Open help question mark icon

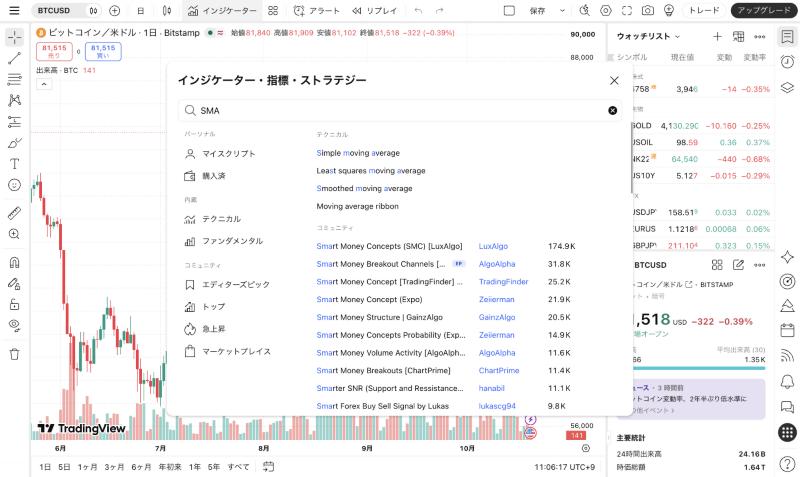coord(787,464)
